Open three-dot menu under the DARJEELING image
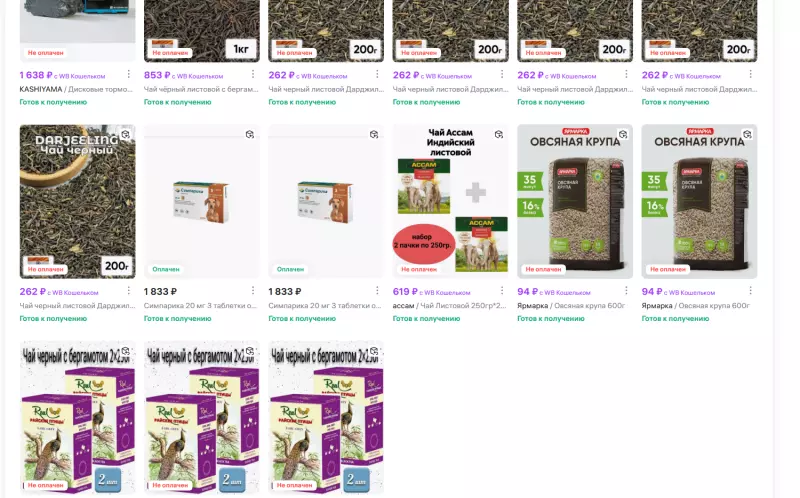The image size is (800, 498). (129, 291)
